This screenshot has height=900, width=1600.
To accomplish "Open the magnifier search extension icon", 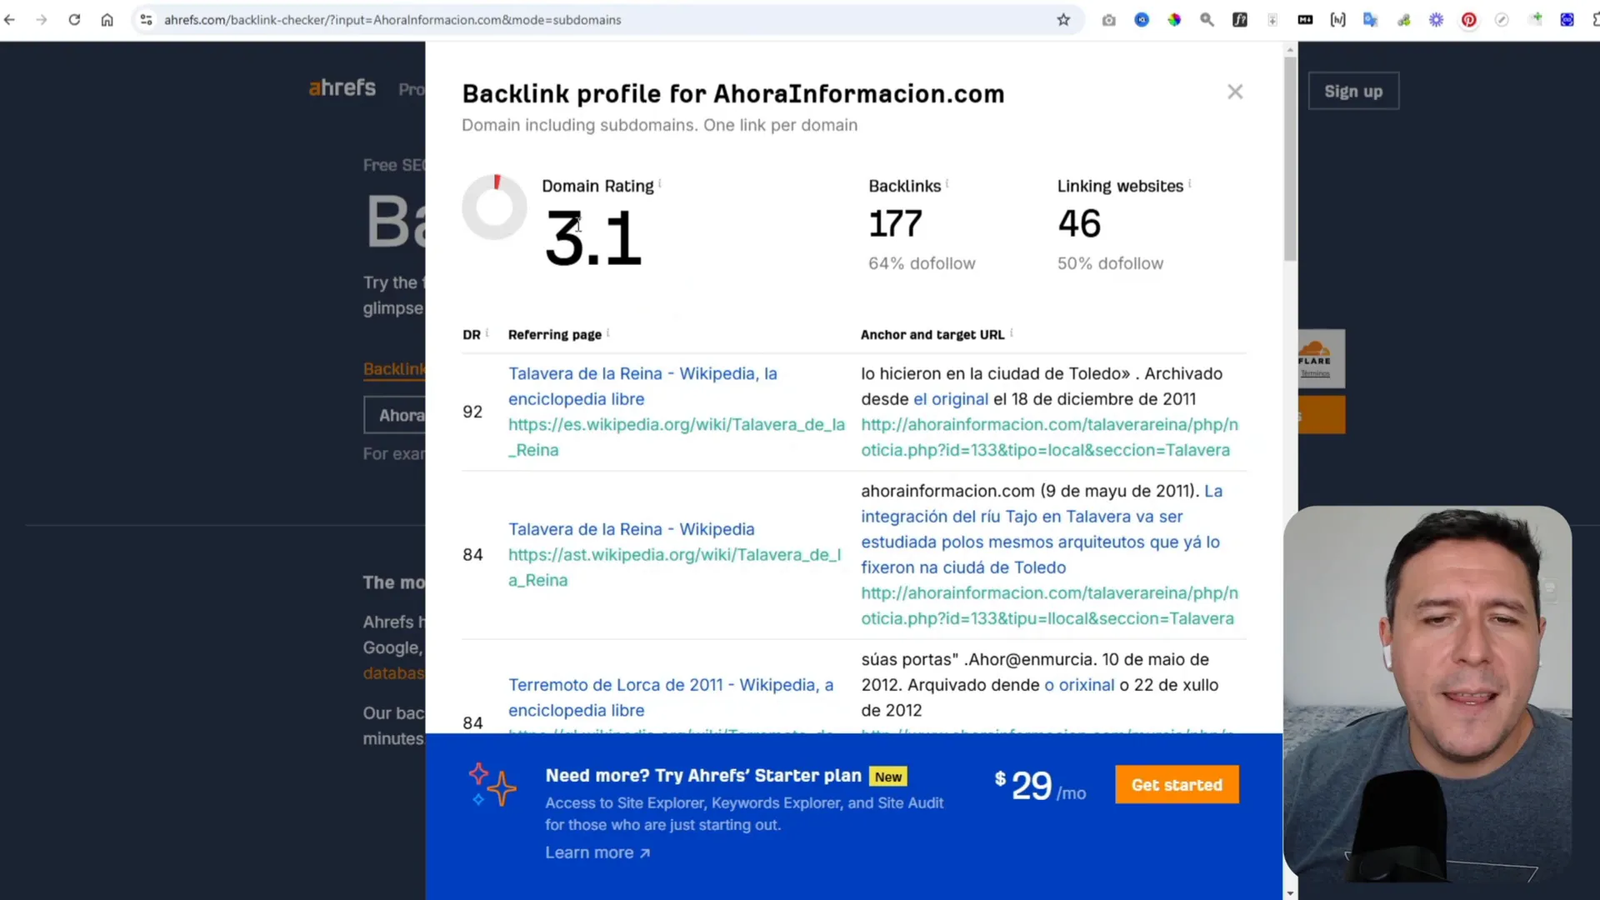I will tap(1207, 19).
